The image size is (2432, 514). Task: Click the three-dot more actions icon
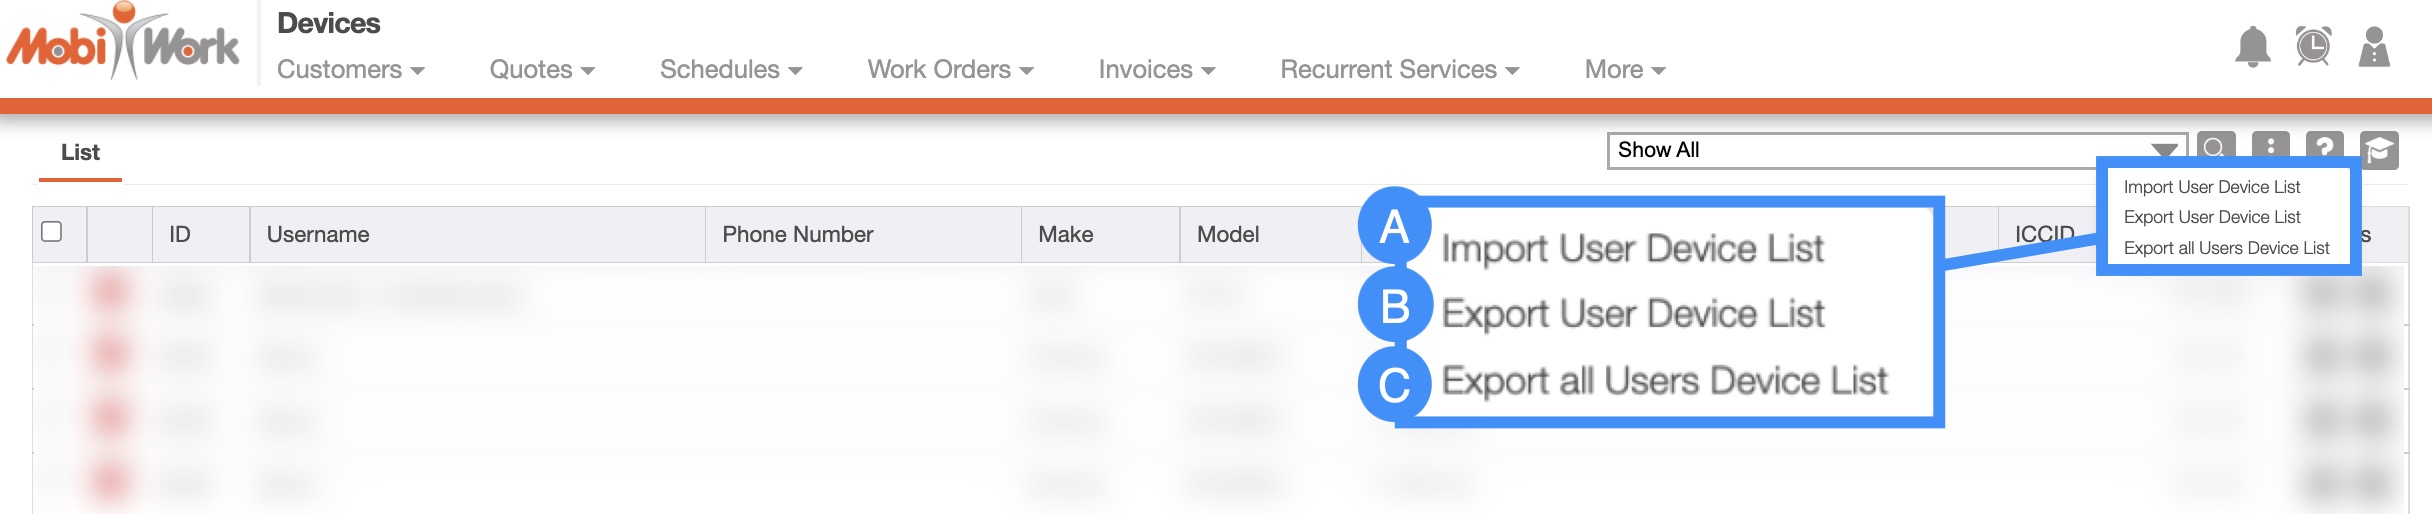[2270, 146]
